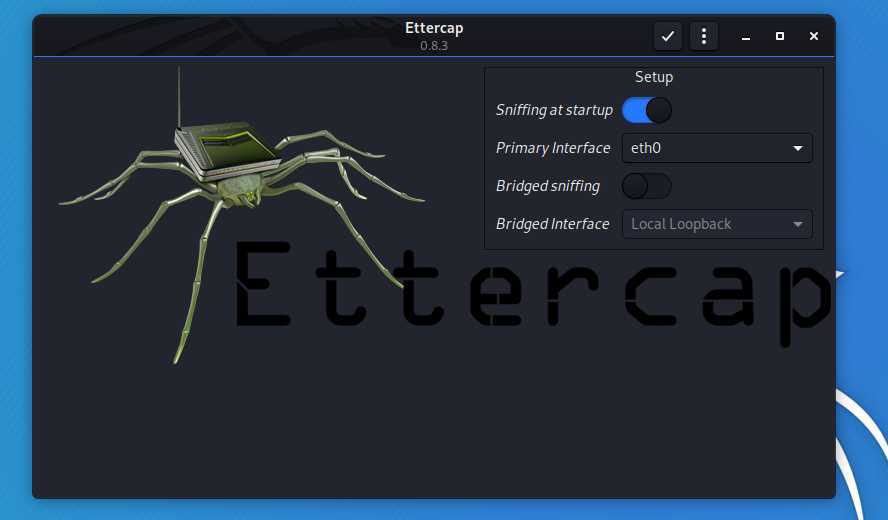The height and width of the screenshot is (520, 888).
Task: Click the 0.8.3 version label
Action: pyautogui.click(x=434, y=45)
